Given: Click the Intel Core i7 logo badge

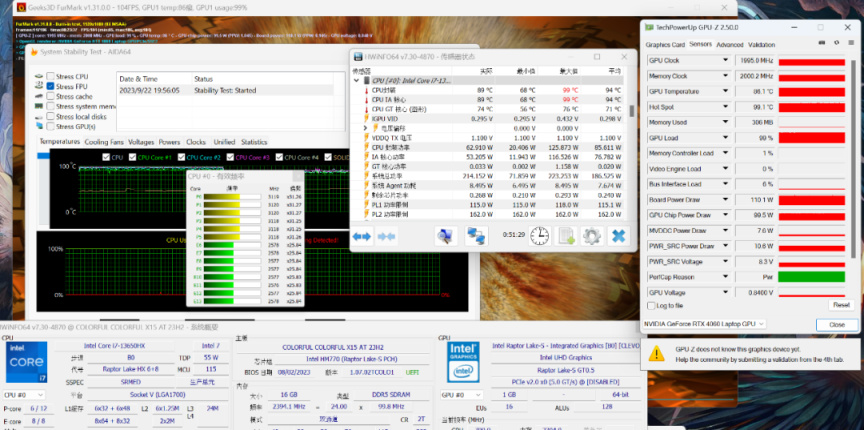Looking at the screenshot, I should tap(26, 362).
